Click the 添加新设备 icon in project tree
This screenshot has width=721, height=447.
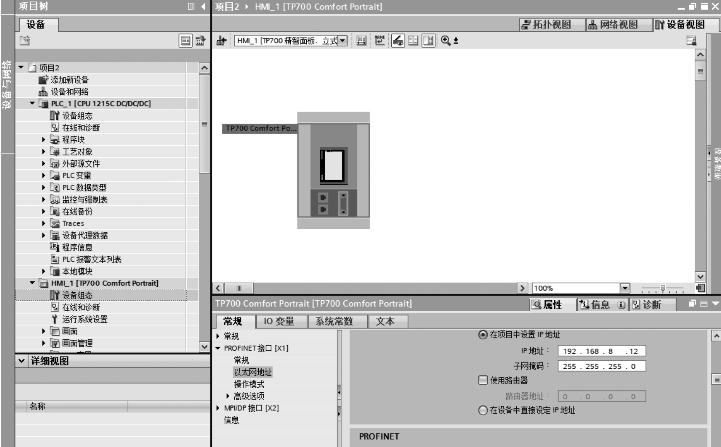(43, 80)
